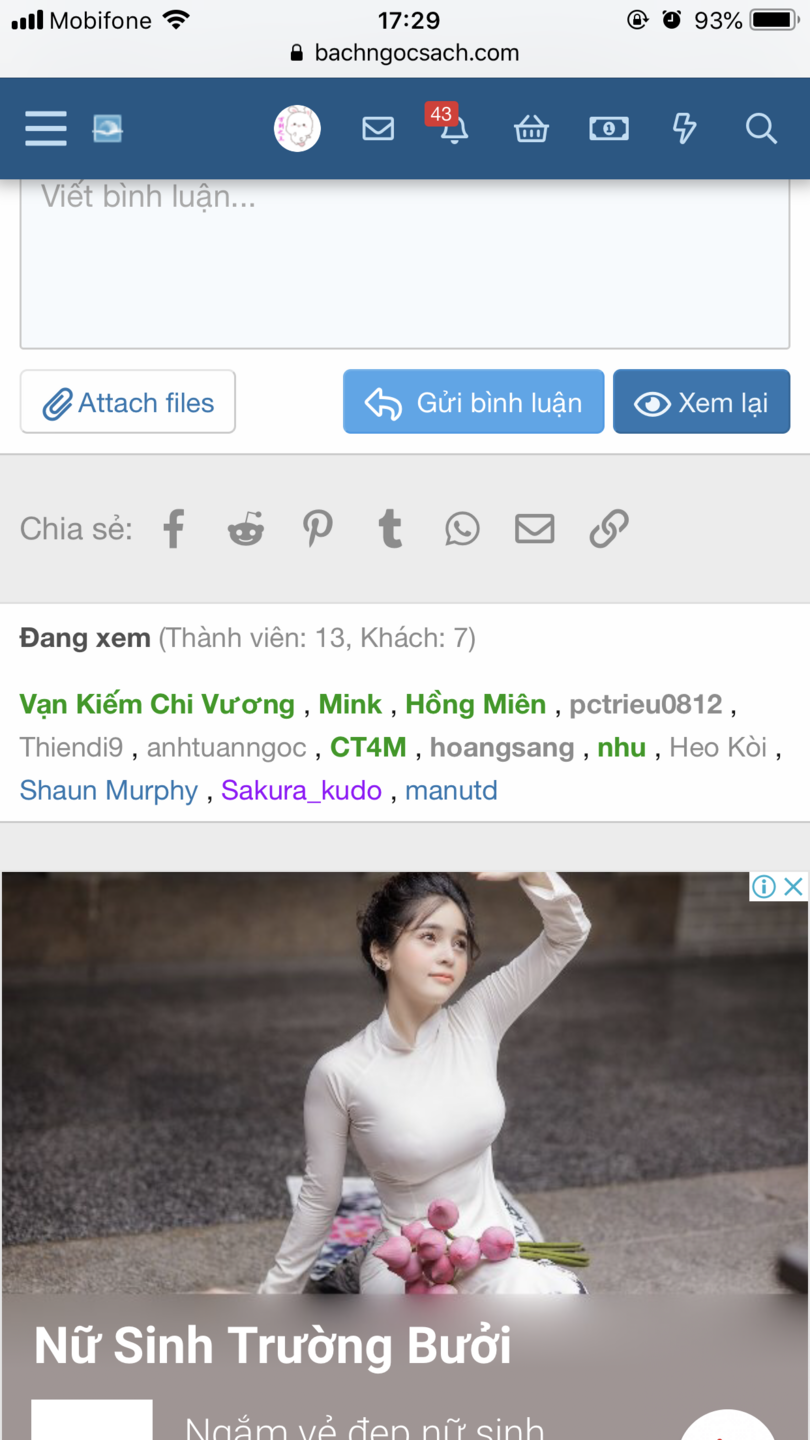Focus the Viết bình luận text box
The width and height of the screenshot is (810, 1440).
click(x=404, y=265)
